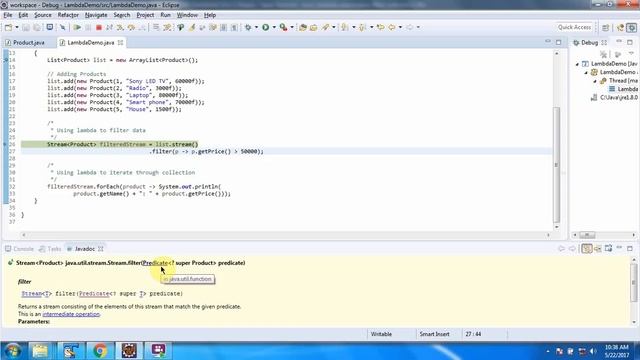Open the Debug configurations dropdown arrow
Screen dimensions: 640x360
click(x=256, y=27)
